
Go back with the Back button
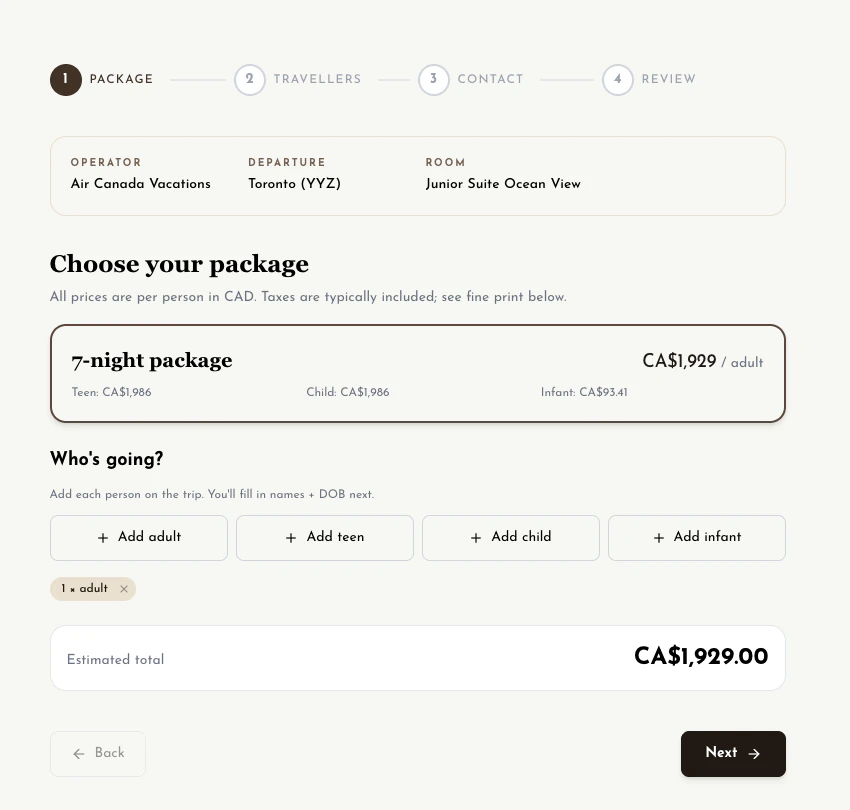click(x=98, y=754)
